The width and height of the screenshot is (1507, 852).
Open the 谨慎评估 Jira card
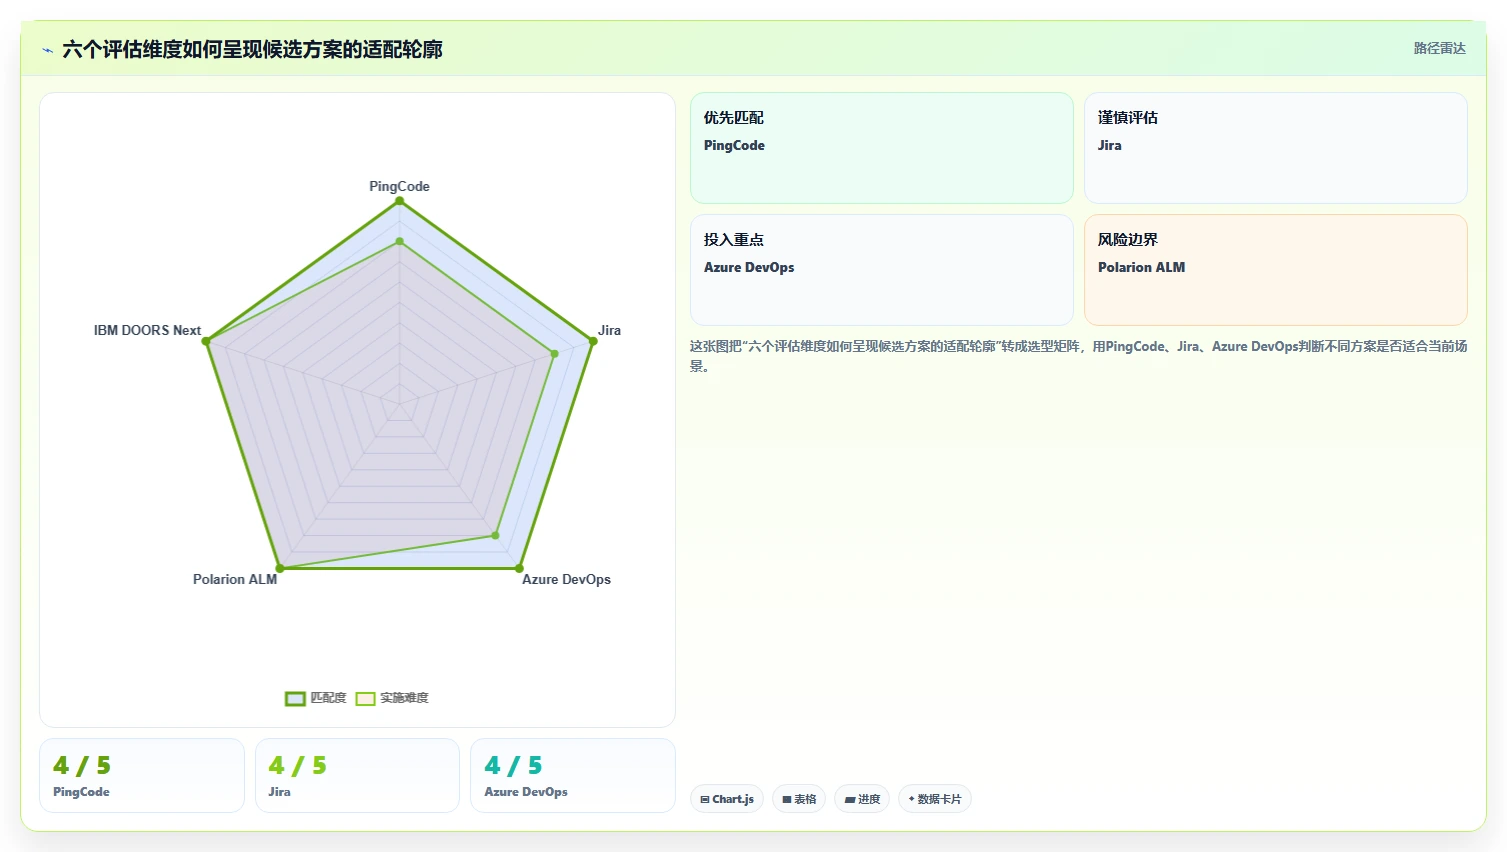(1276, 148)
